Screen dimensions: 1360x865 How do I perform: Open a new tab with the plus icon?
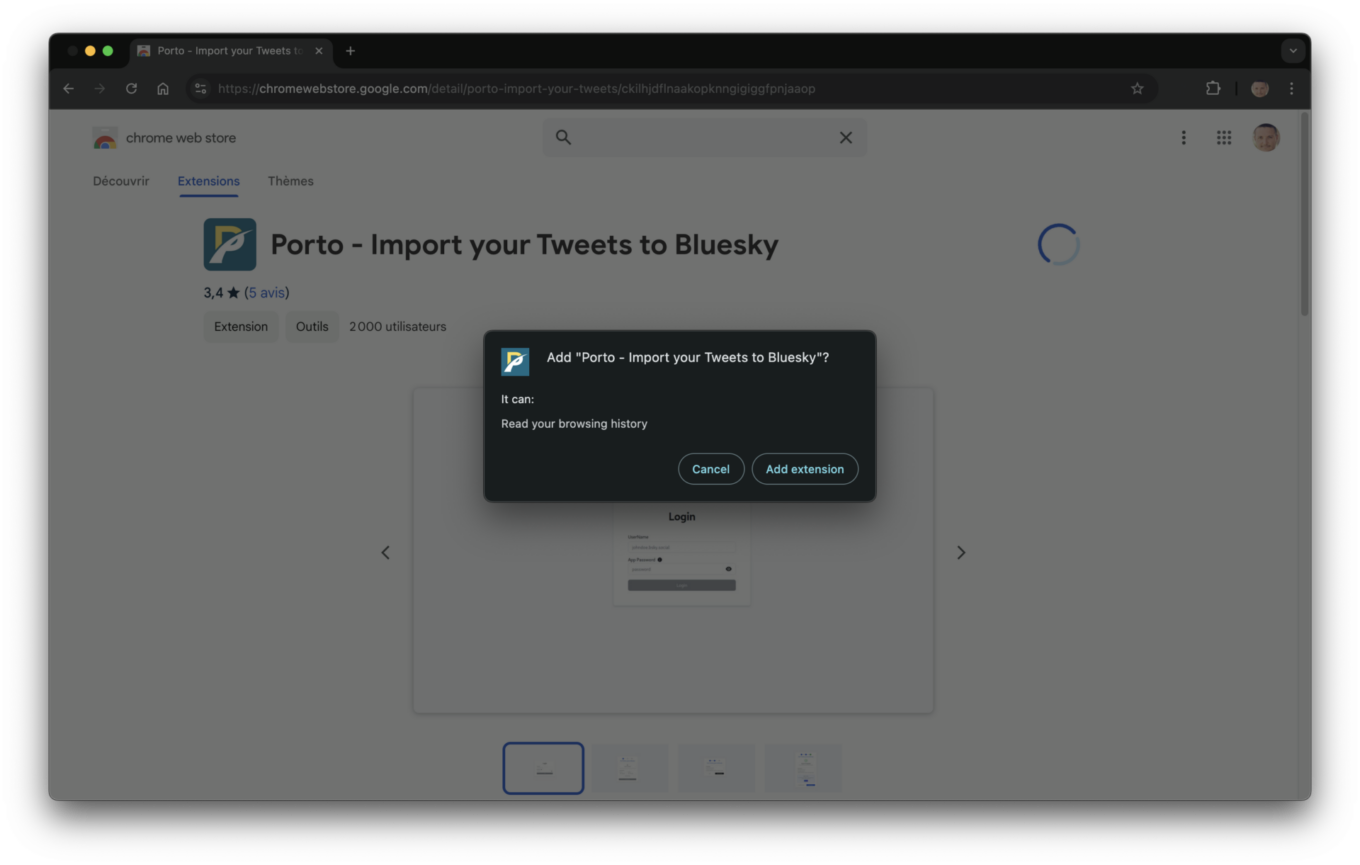pyautogui.click(x=350, y=51)
